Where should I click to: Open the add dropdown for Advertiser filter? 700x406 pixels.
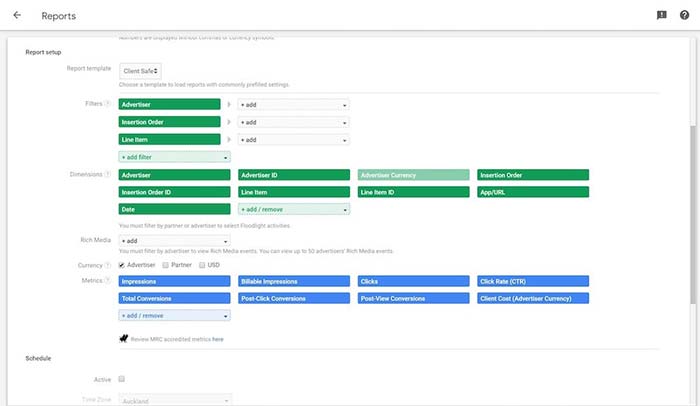[x=293, y=105]
